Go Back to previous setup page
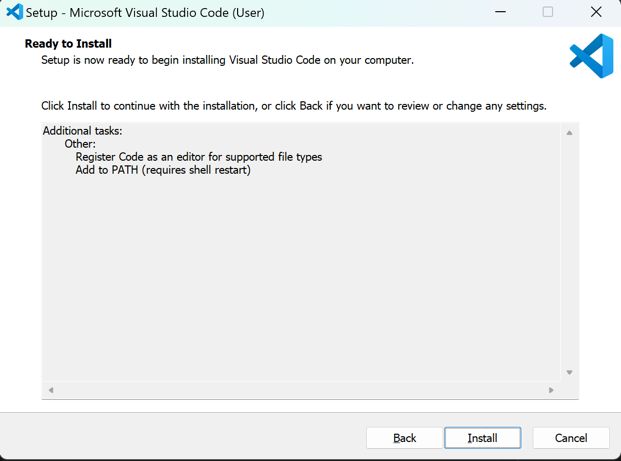Image resolution: width=621 pixels, height=461 pixels. point(404,438)
